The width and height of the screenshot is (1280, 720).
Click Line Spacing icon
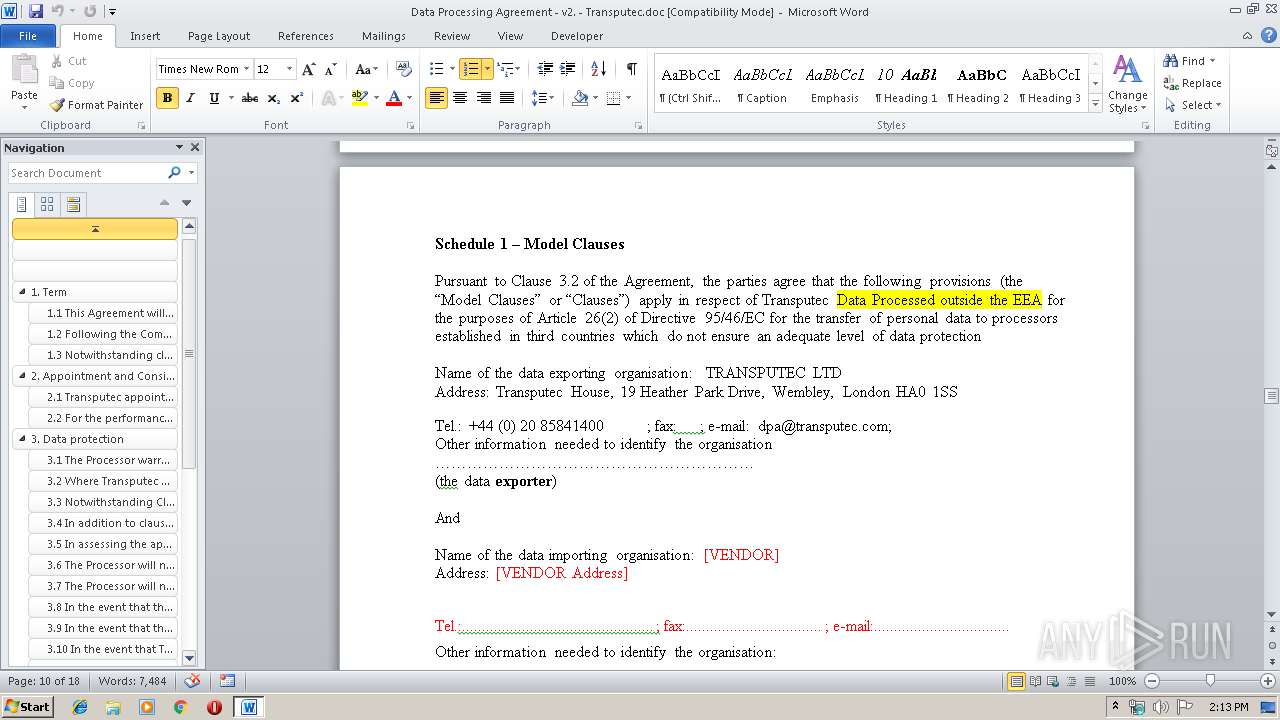coord(538,98)
